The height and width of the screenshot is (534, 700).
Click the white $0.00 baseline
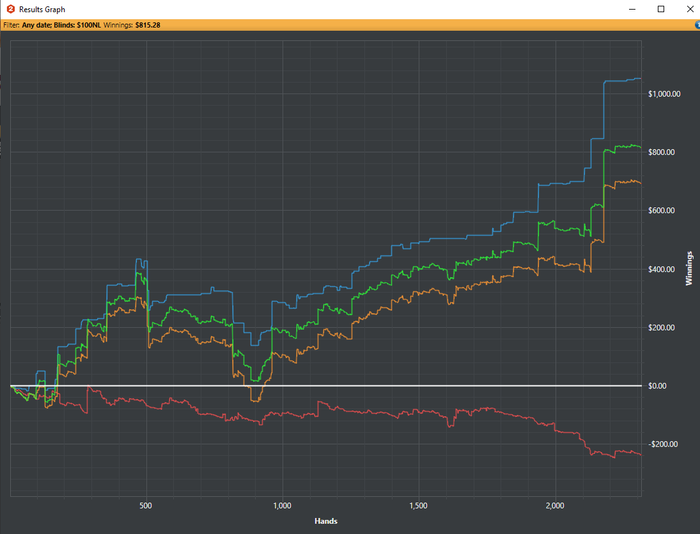[326, 385]
